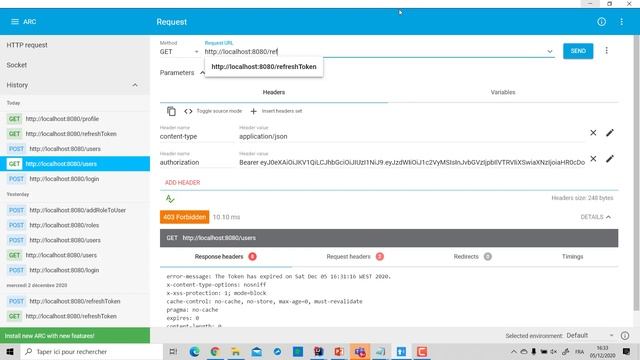Image resolution: width=640 pixels, height=360 pixels.
Task: Open the Timings tab
Action: click(572, 256)
